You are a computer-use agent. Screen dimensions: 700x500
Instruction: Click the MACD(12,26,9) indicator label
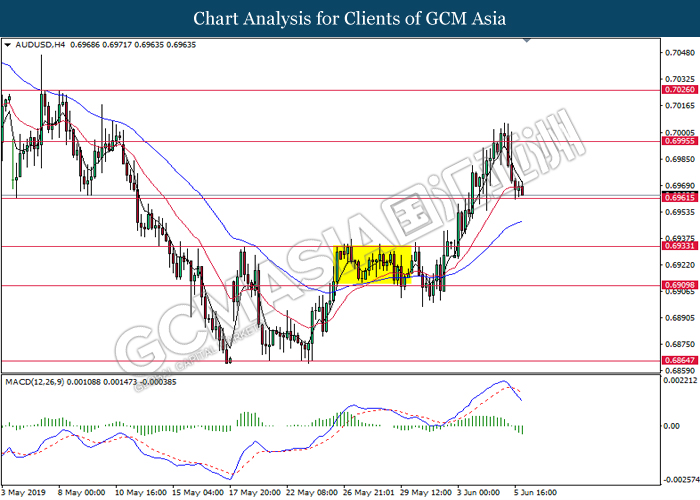tap(34, 382)
